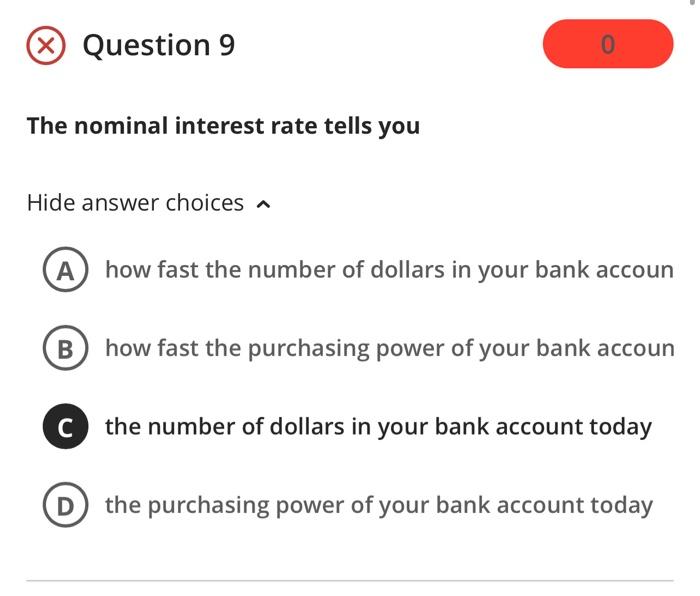
Task: Click the red score badge showing 0
Action: (607, 45)
